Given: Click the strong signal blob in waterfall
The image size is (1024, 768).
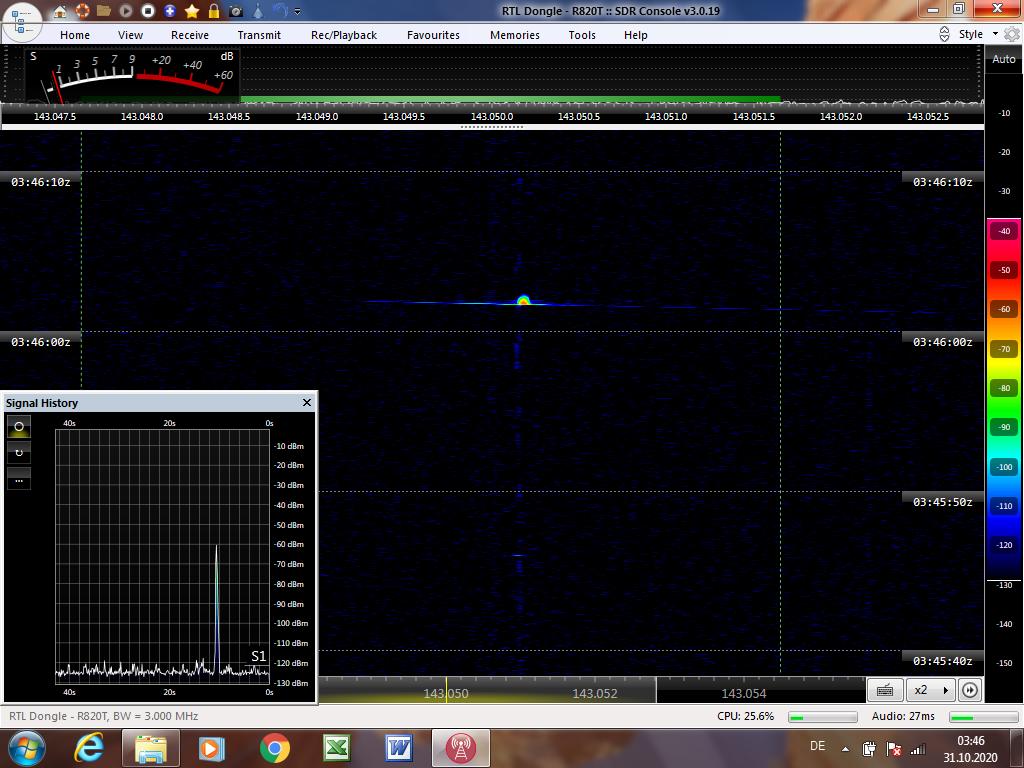Looking at the screenshot, I should click(523, 300).
